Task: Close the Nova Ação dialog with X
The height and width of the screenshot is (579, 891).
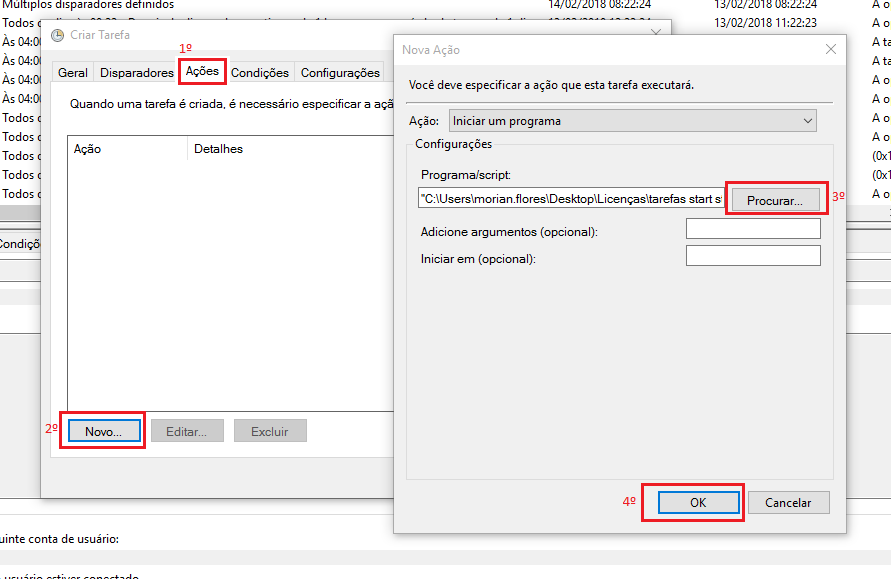Action: [x=830, y=49]
